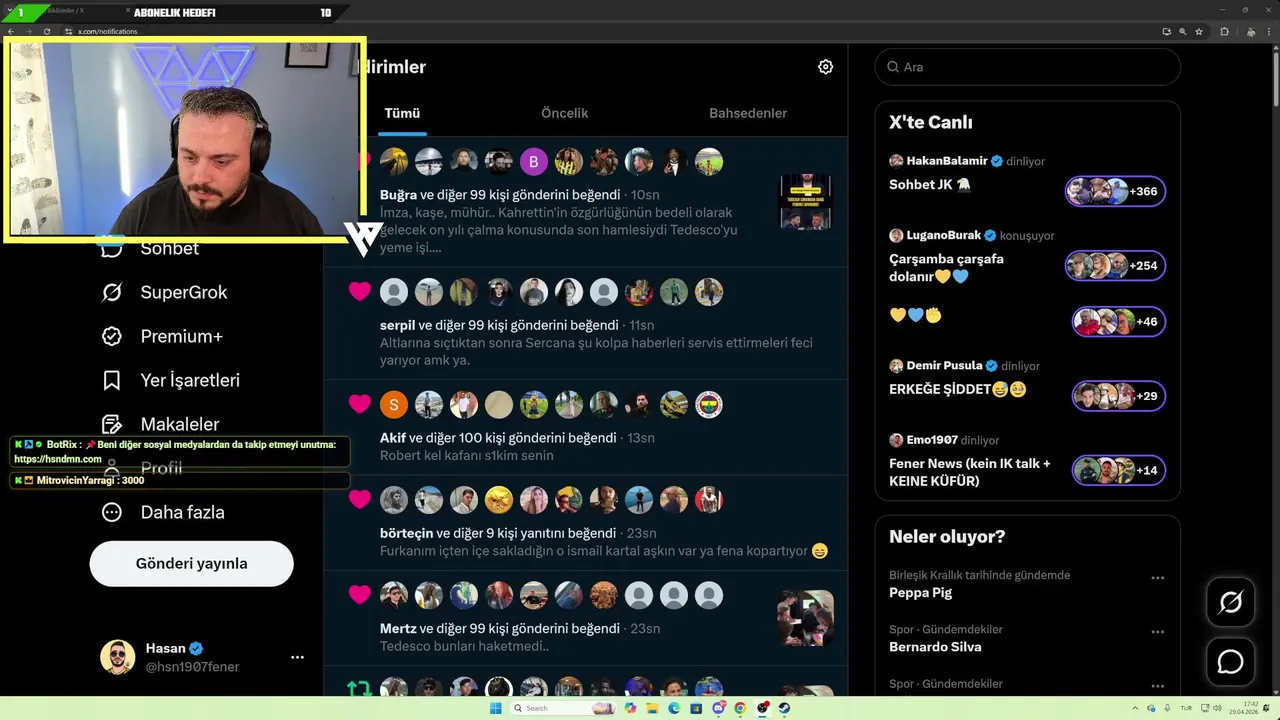This screenshot has width=1280, height=720.
Task: Open HakanBalamir profile link
Action: (947, 160)
